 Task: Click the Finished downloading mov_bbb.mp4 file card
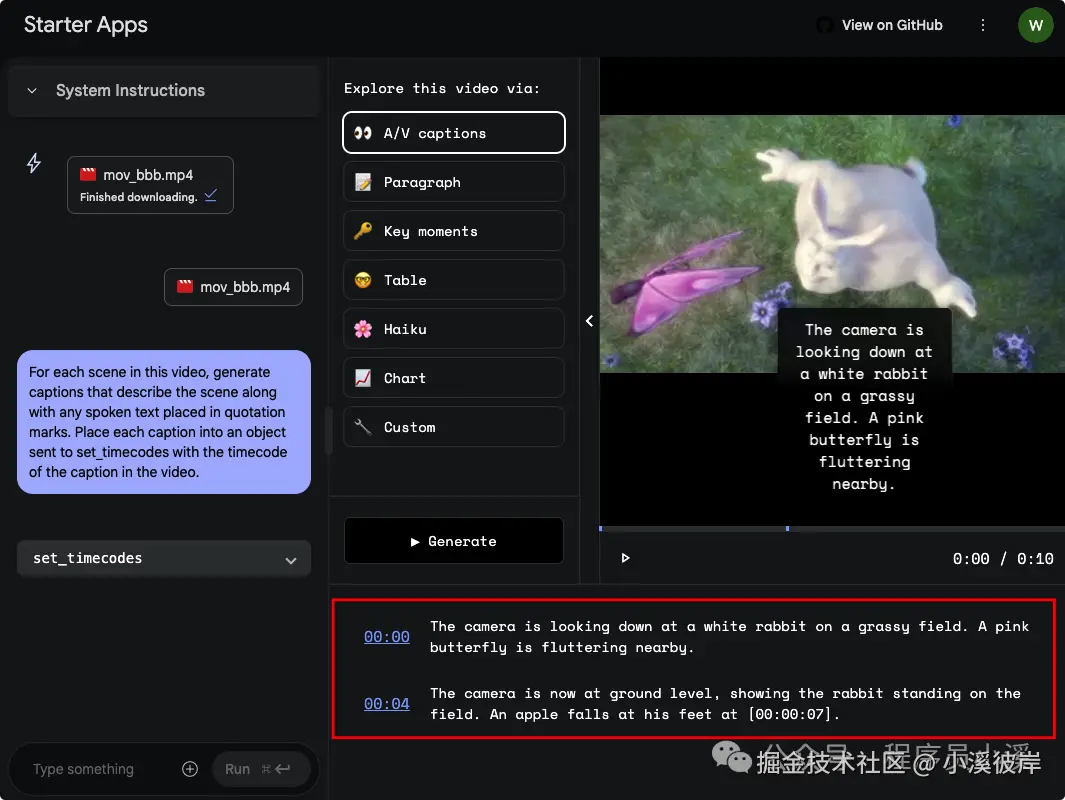coord(150,185)
